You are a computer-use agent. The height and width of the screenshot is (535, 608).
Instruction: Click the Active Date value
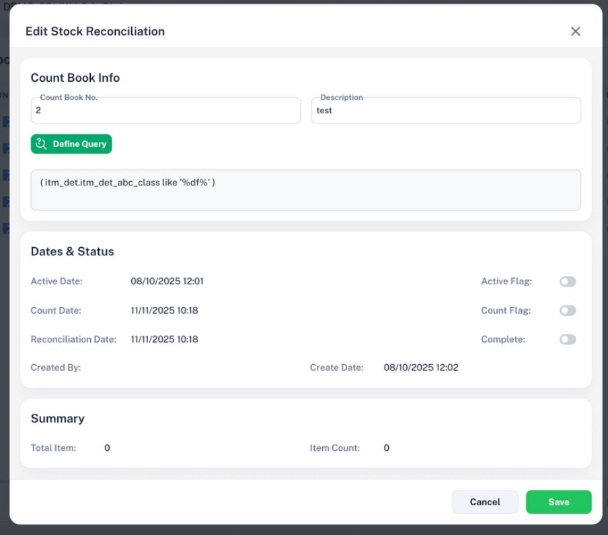[167, 282]
